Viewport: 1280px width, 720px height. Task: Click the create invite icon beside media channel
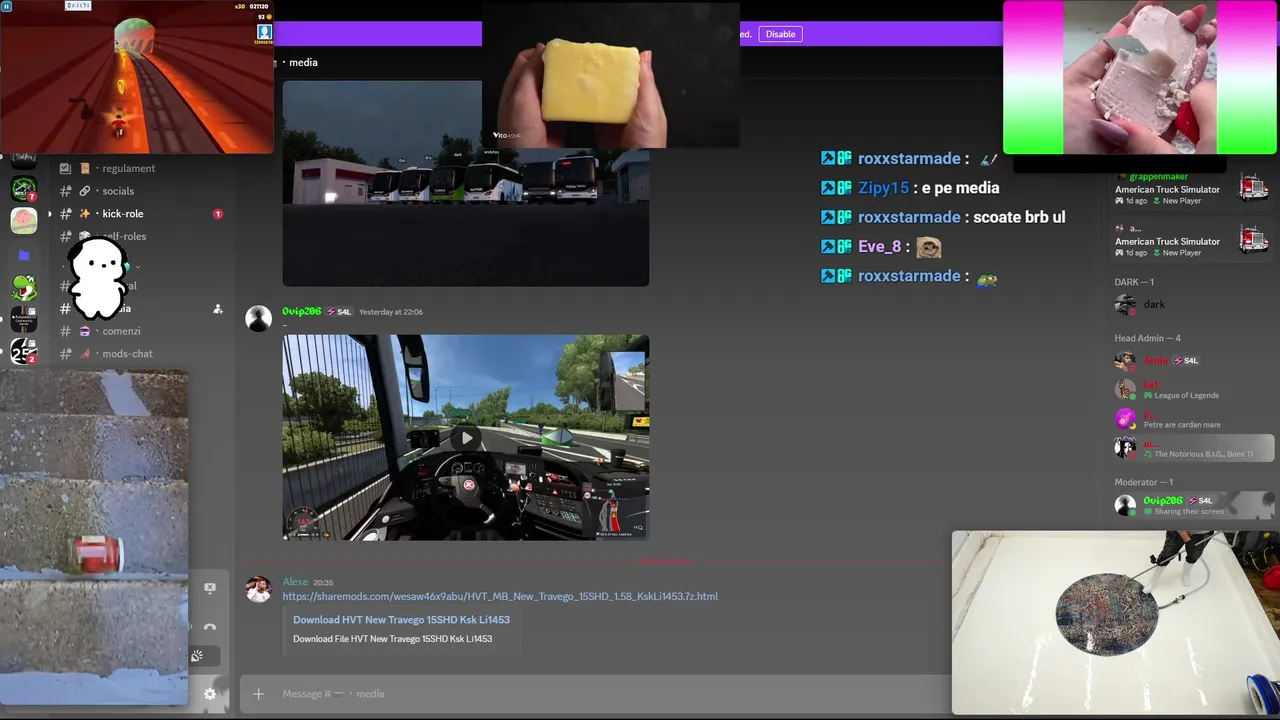[x=218, y=309]
